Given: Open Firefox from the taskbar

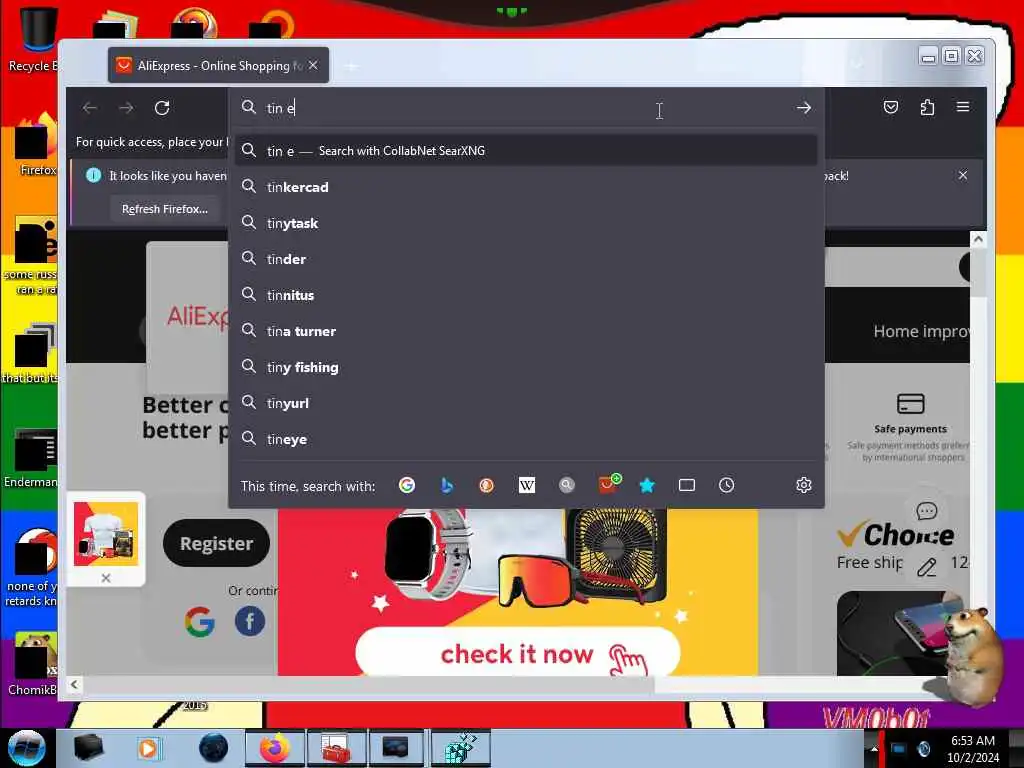Looking at the screenshot, I should point(275,748).
